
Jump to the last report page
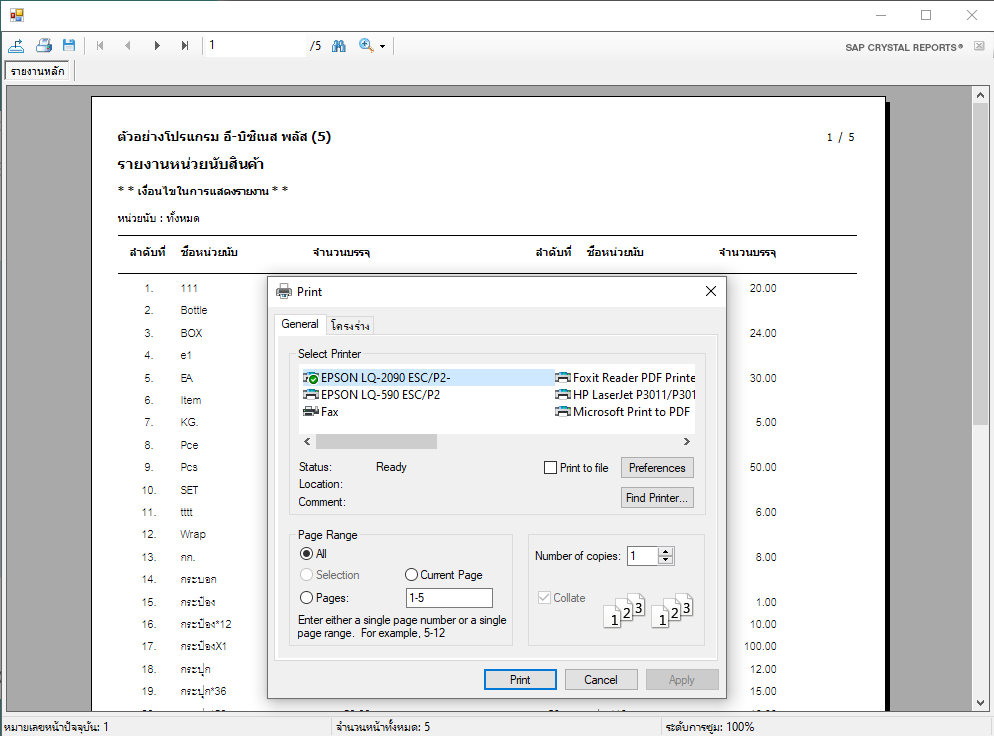pyautogui.click(x=185, y=45)
